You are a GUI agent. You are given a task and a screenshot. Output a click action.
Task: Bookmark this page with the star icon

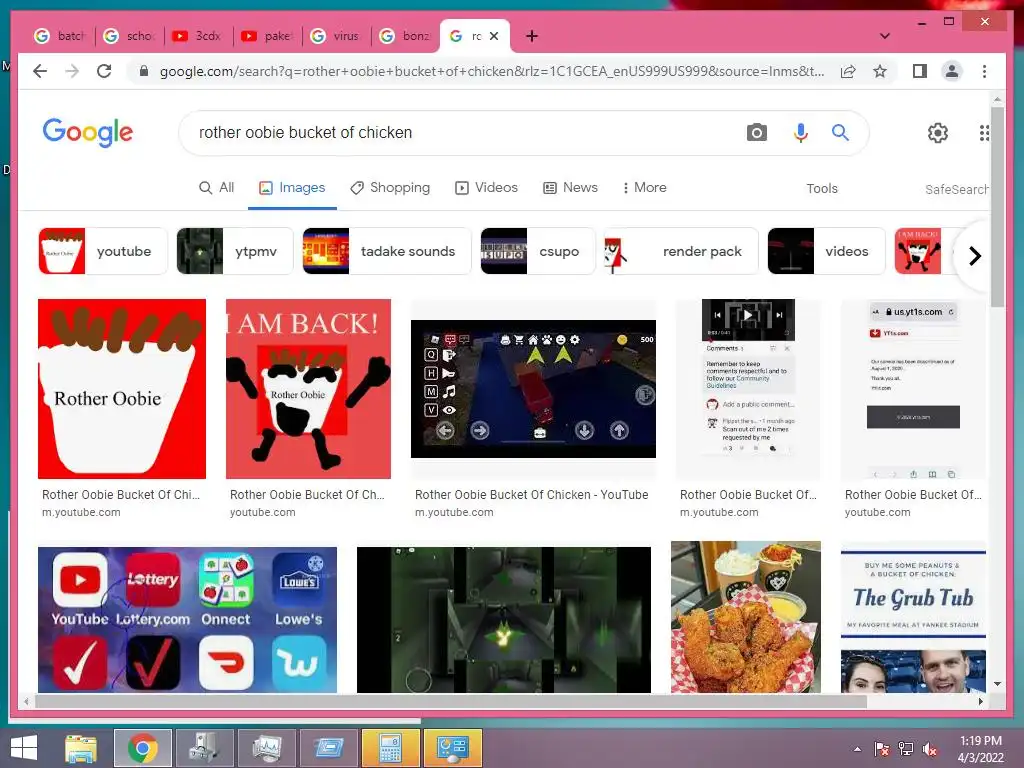[x=880, y=71]
